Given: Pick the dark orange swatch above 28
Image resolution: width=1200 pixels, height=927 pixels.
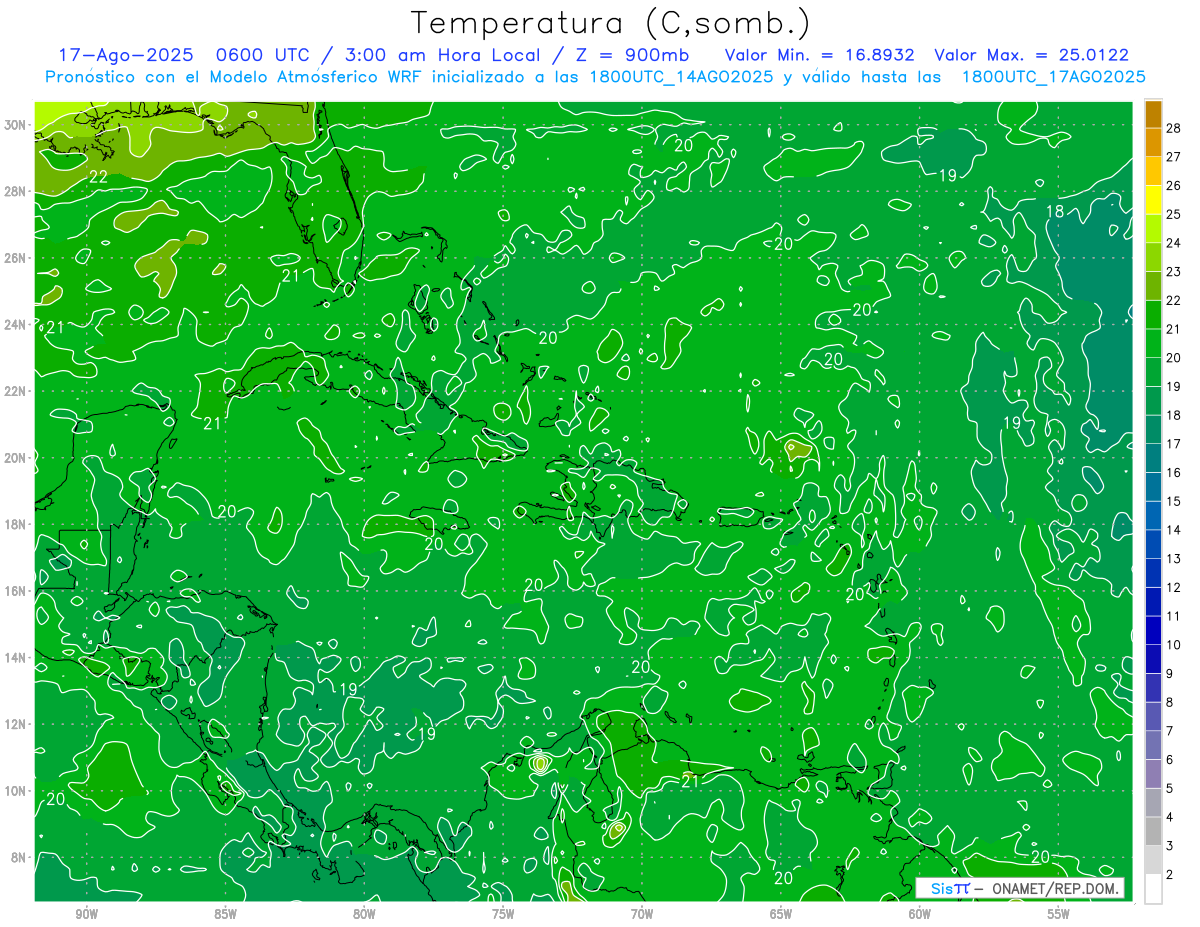Looking at the screenshot, I should (x=1153, y=114).
